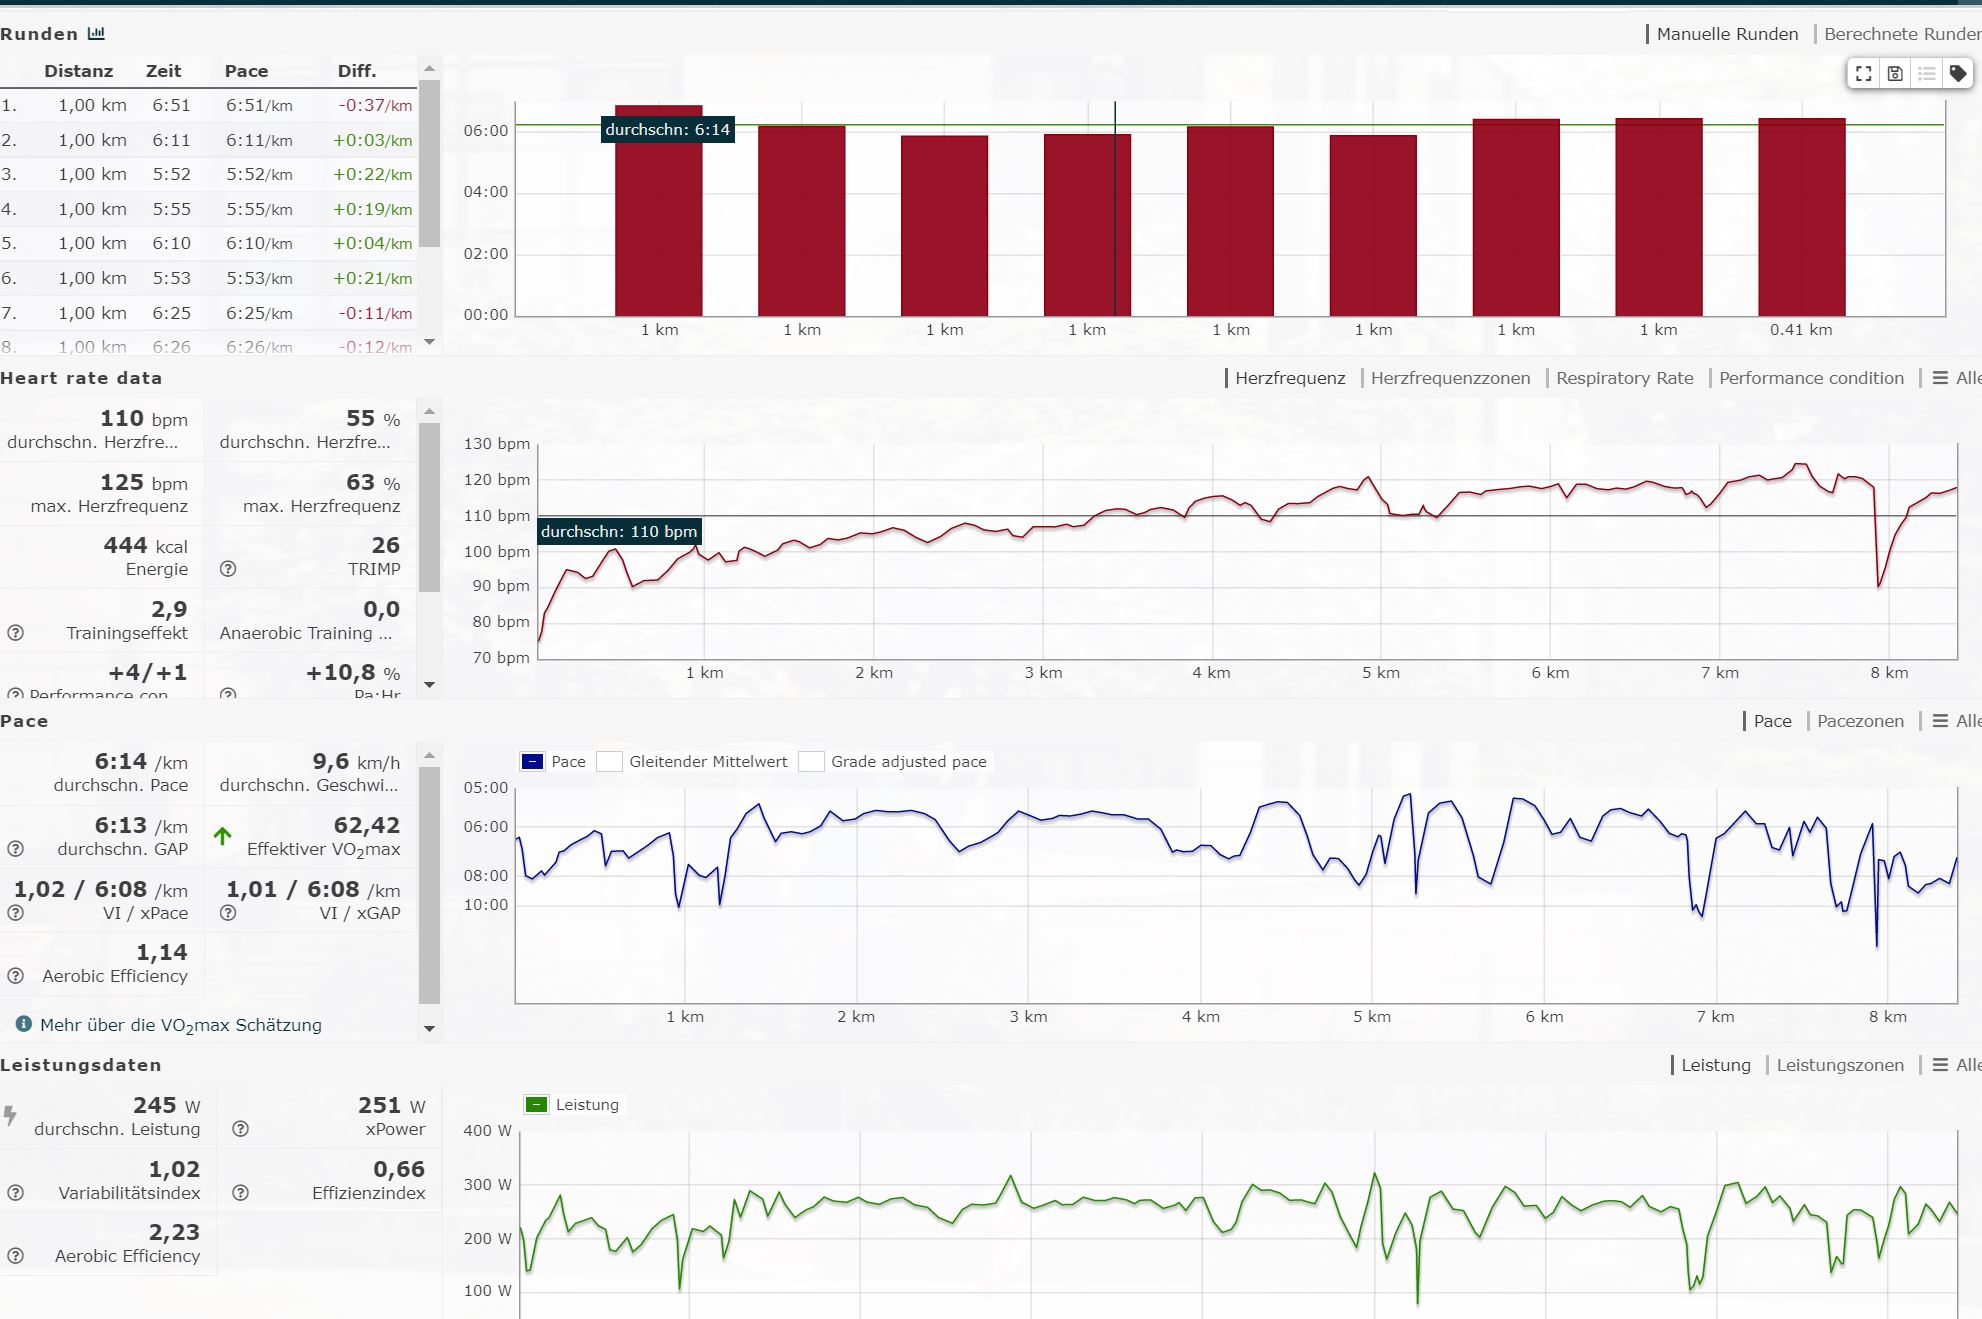Open the Alle menu in heart rate section

[1956, 378]
